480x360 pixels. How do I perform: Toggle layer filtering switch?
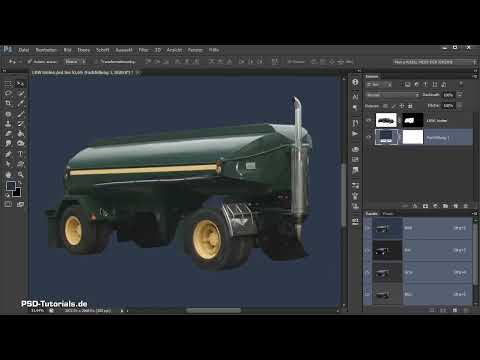click(461, 84)
